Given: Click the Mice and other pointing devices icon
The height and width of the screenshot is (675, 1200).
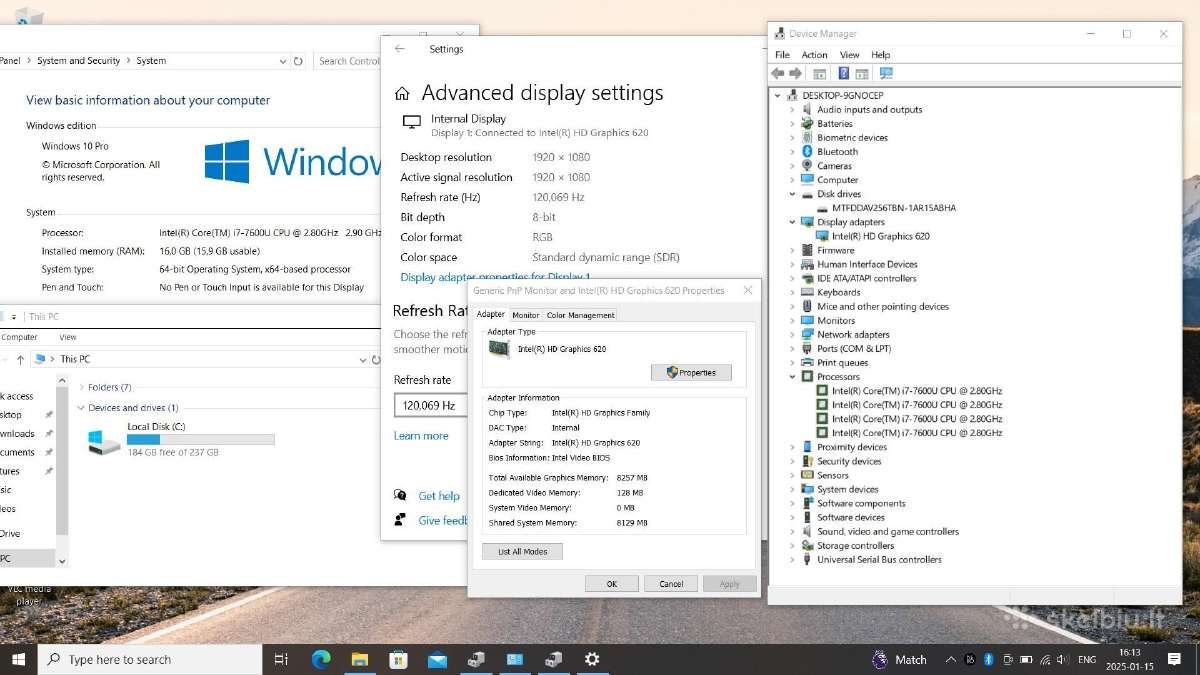Looking at the screenshot, I should (x=807, y=306).
